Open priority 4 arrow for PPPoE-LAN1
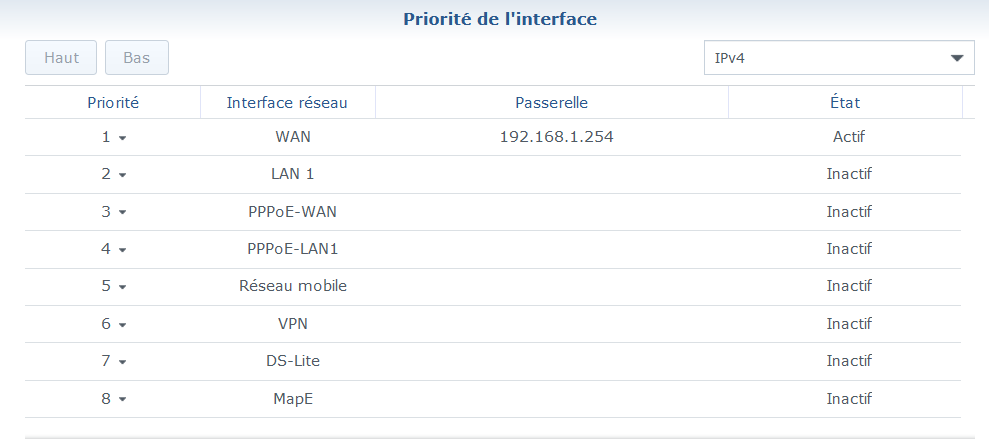This screenshot has height=441, width=989. [122, 250]
